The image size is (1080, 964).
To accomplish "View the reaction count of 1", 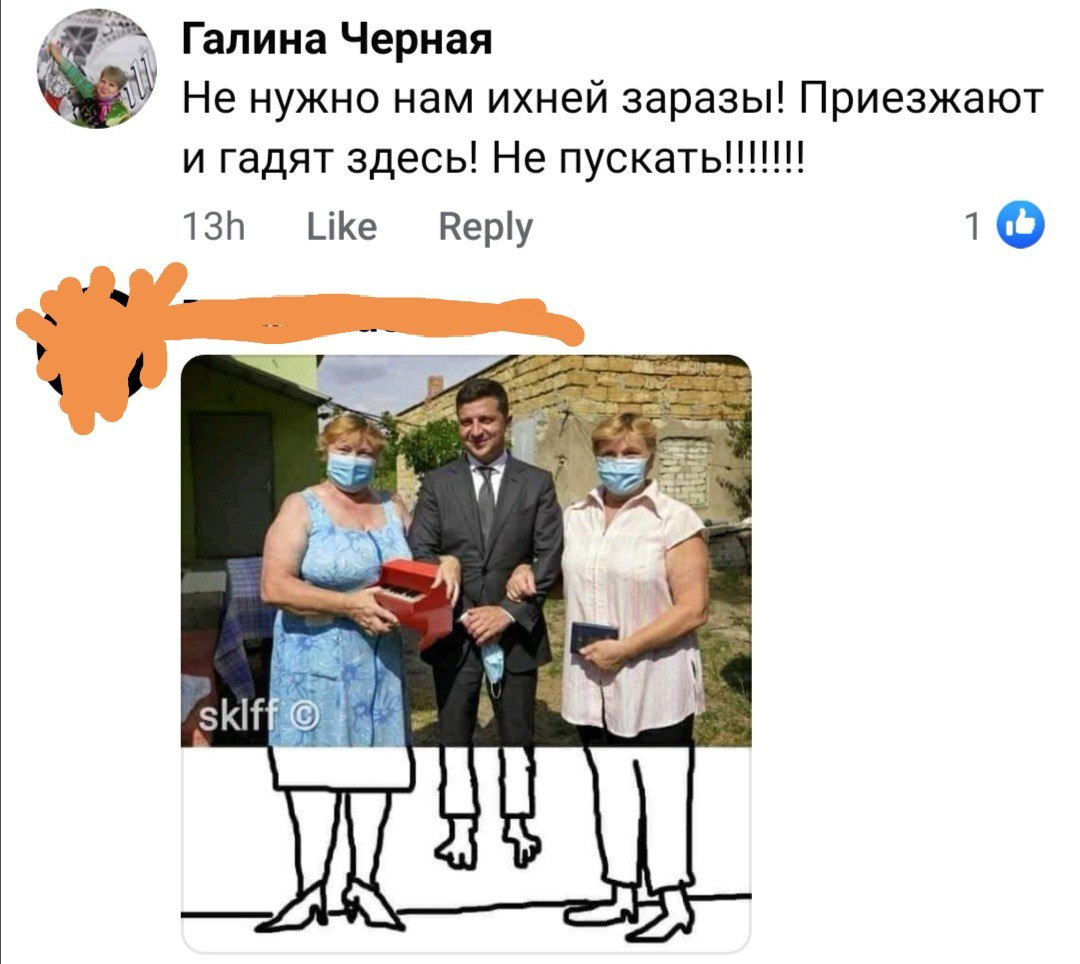I will (972, 226).
